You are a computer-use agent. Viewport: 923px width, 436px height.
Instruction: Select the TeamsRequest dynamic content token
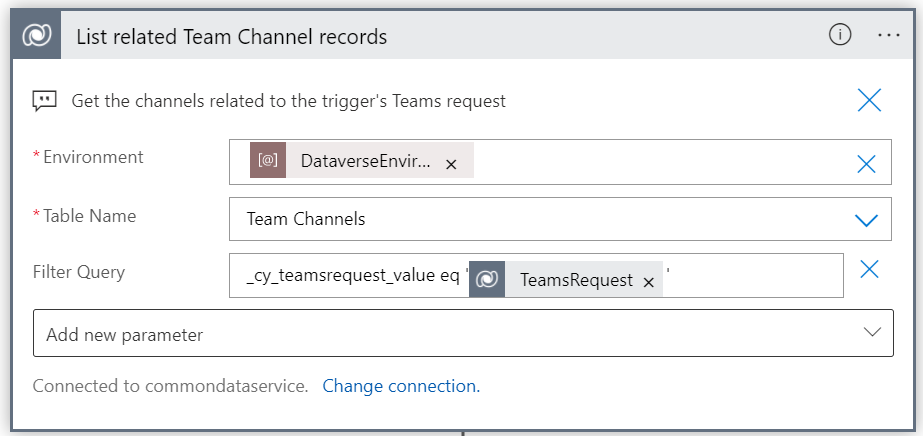pos(566,279)
